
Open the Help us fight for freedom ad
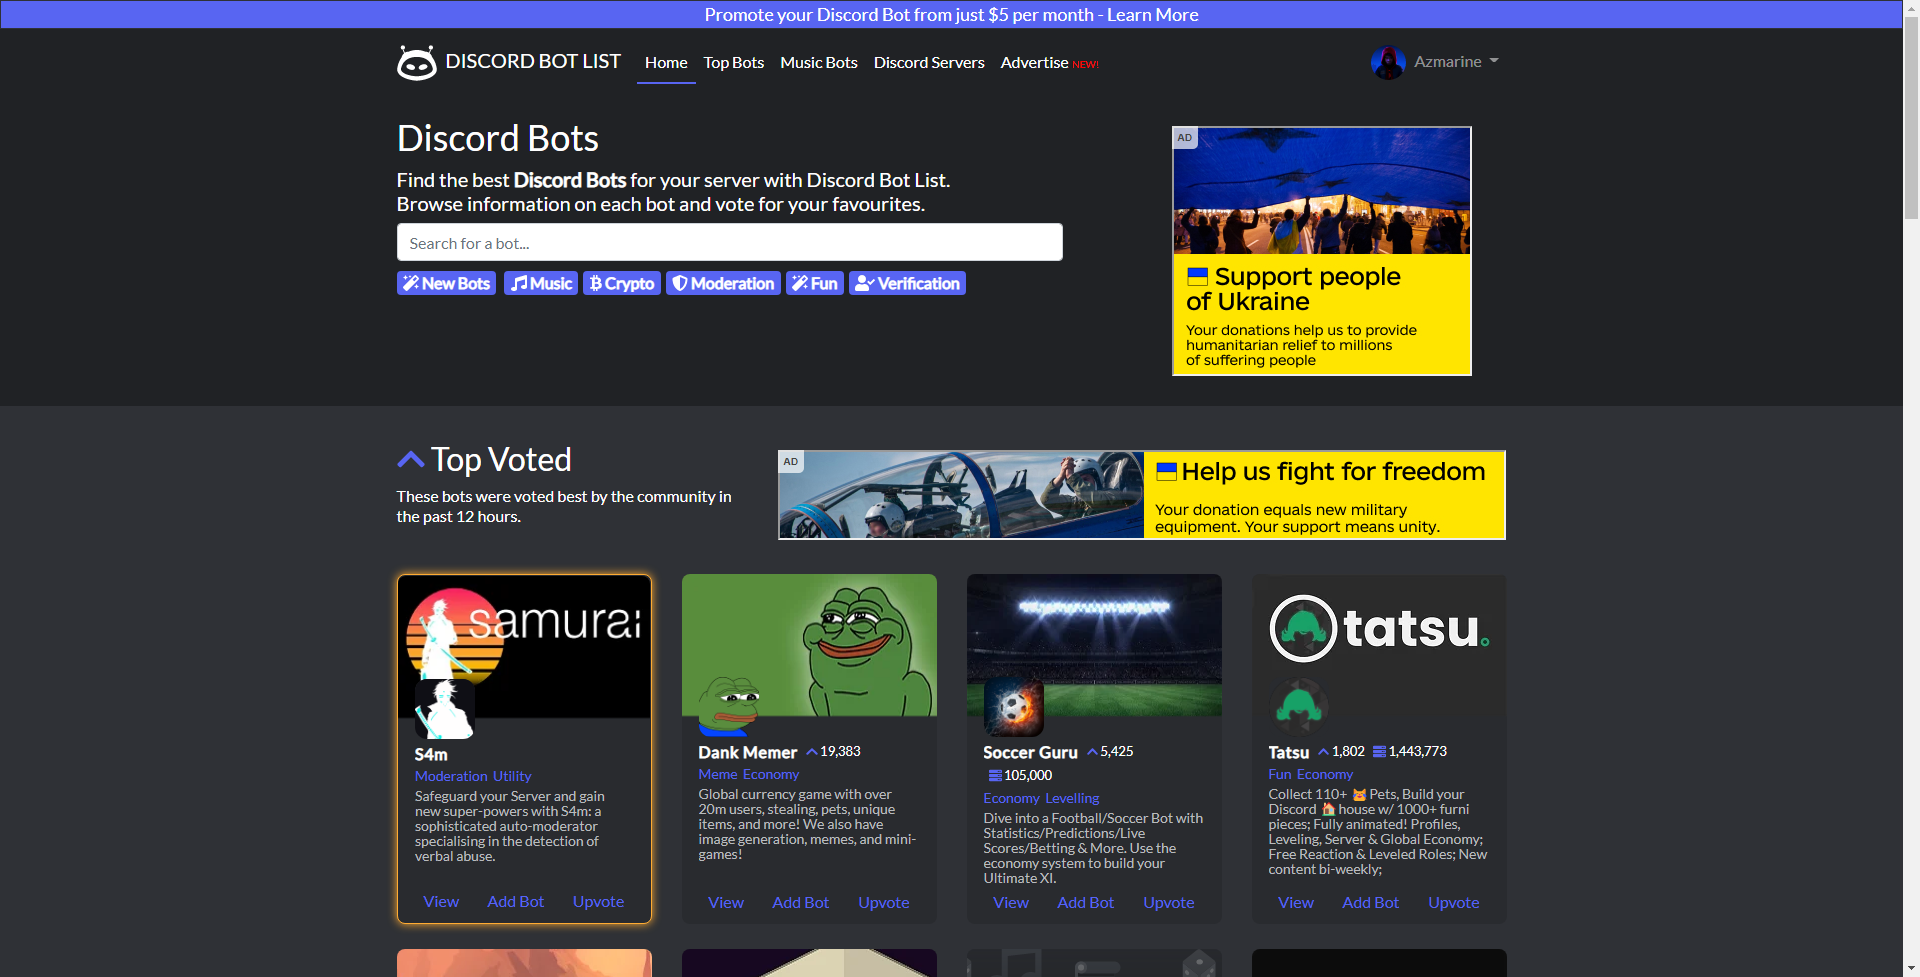pos(1142,495)
